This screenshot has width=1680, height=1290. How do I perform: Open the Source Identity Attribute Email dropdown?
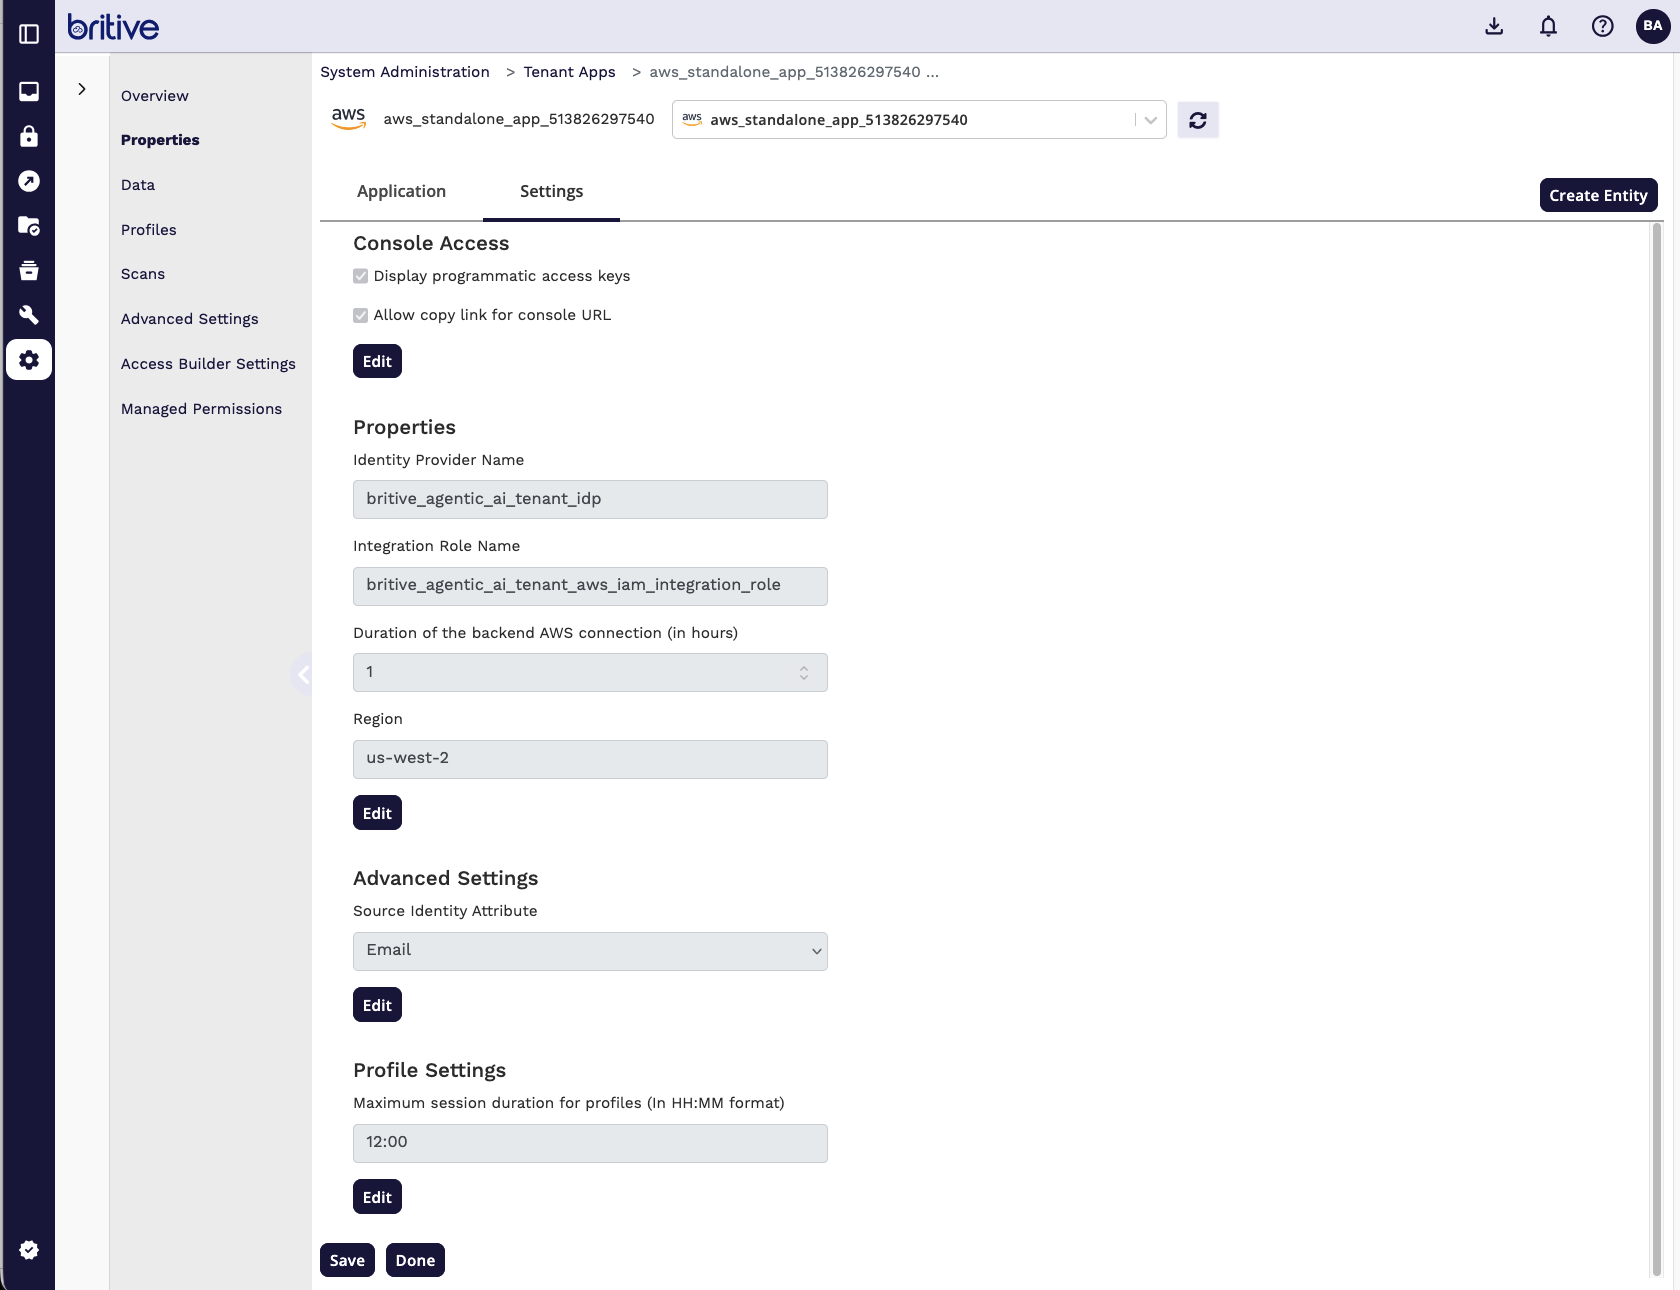[x=590, y=951]
